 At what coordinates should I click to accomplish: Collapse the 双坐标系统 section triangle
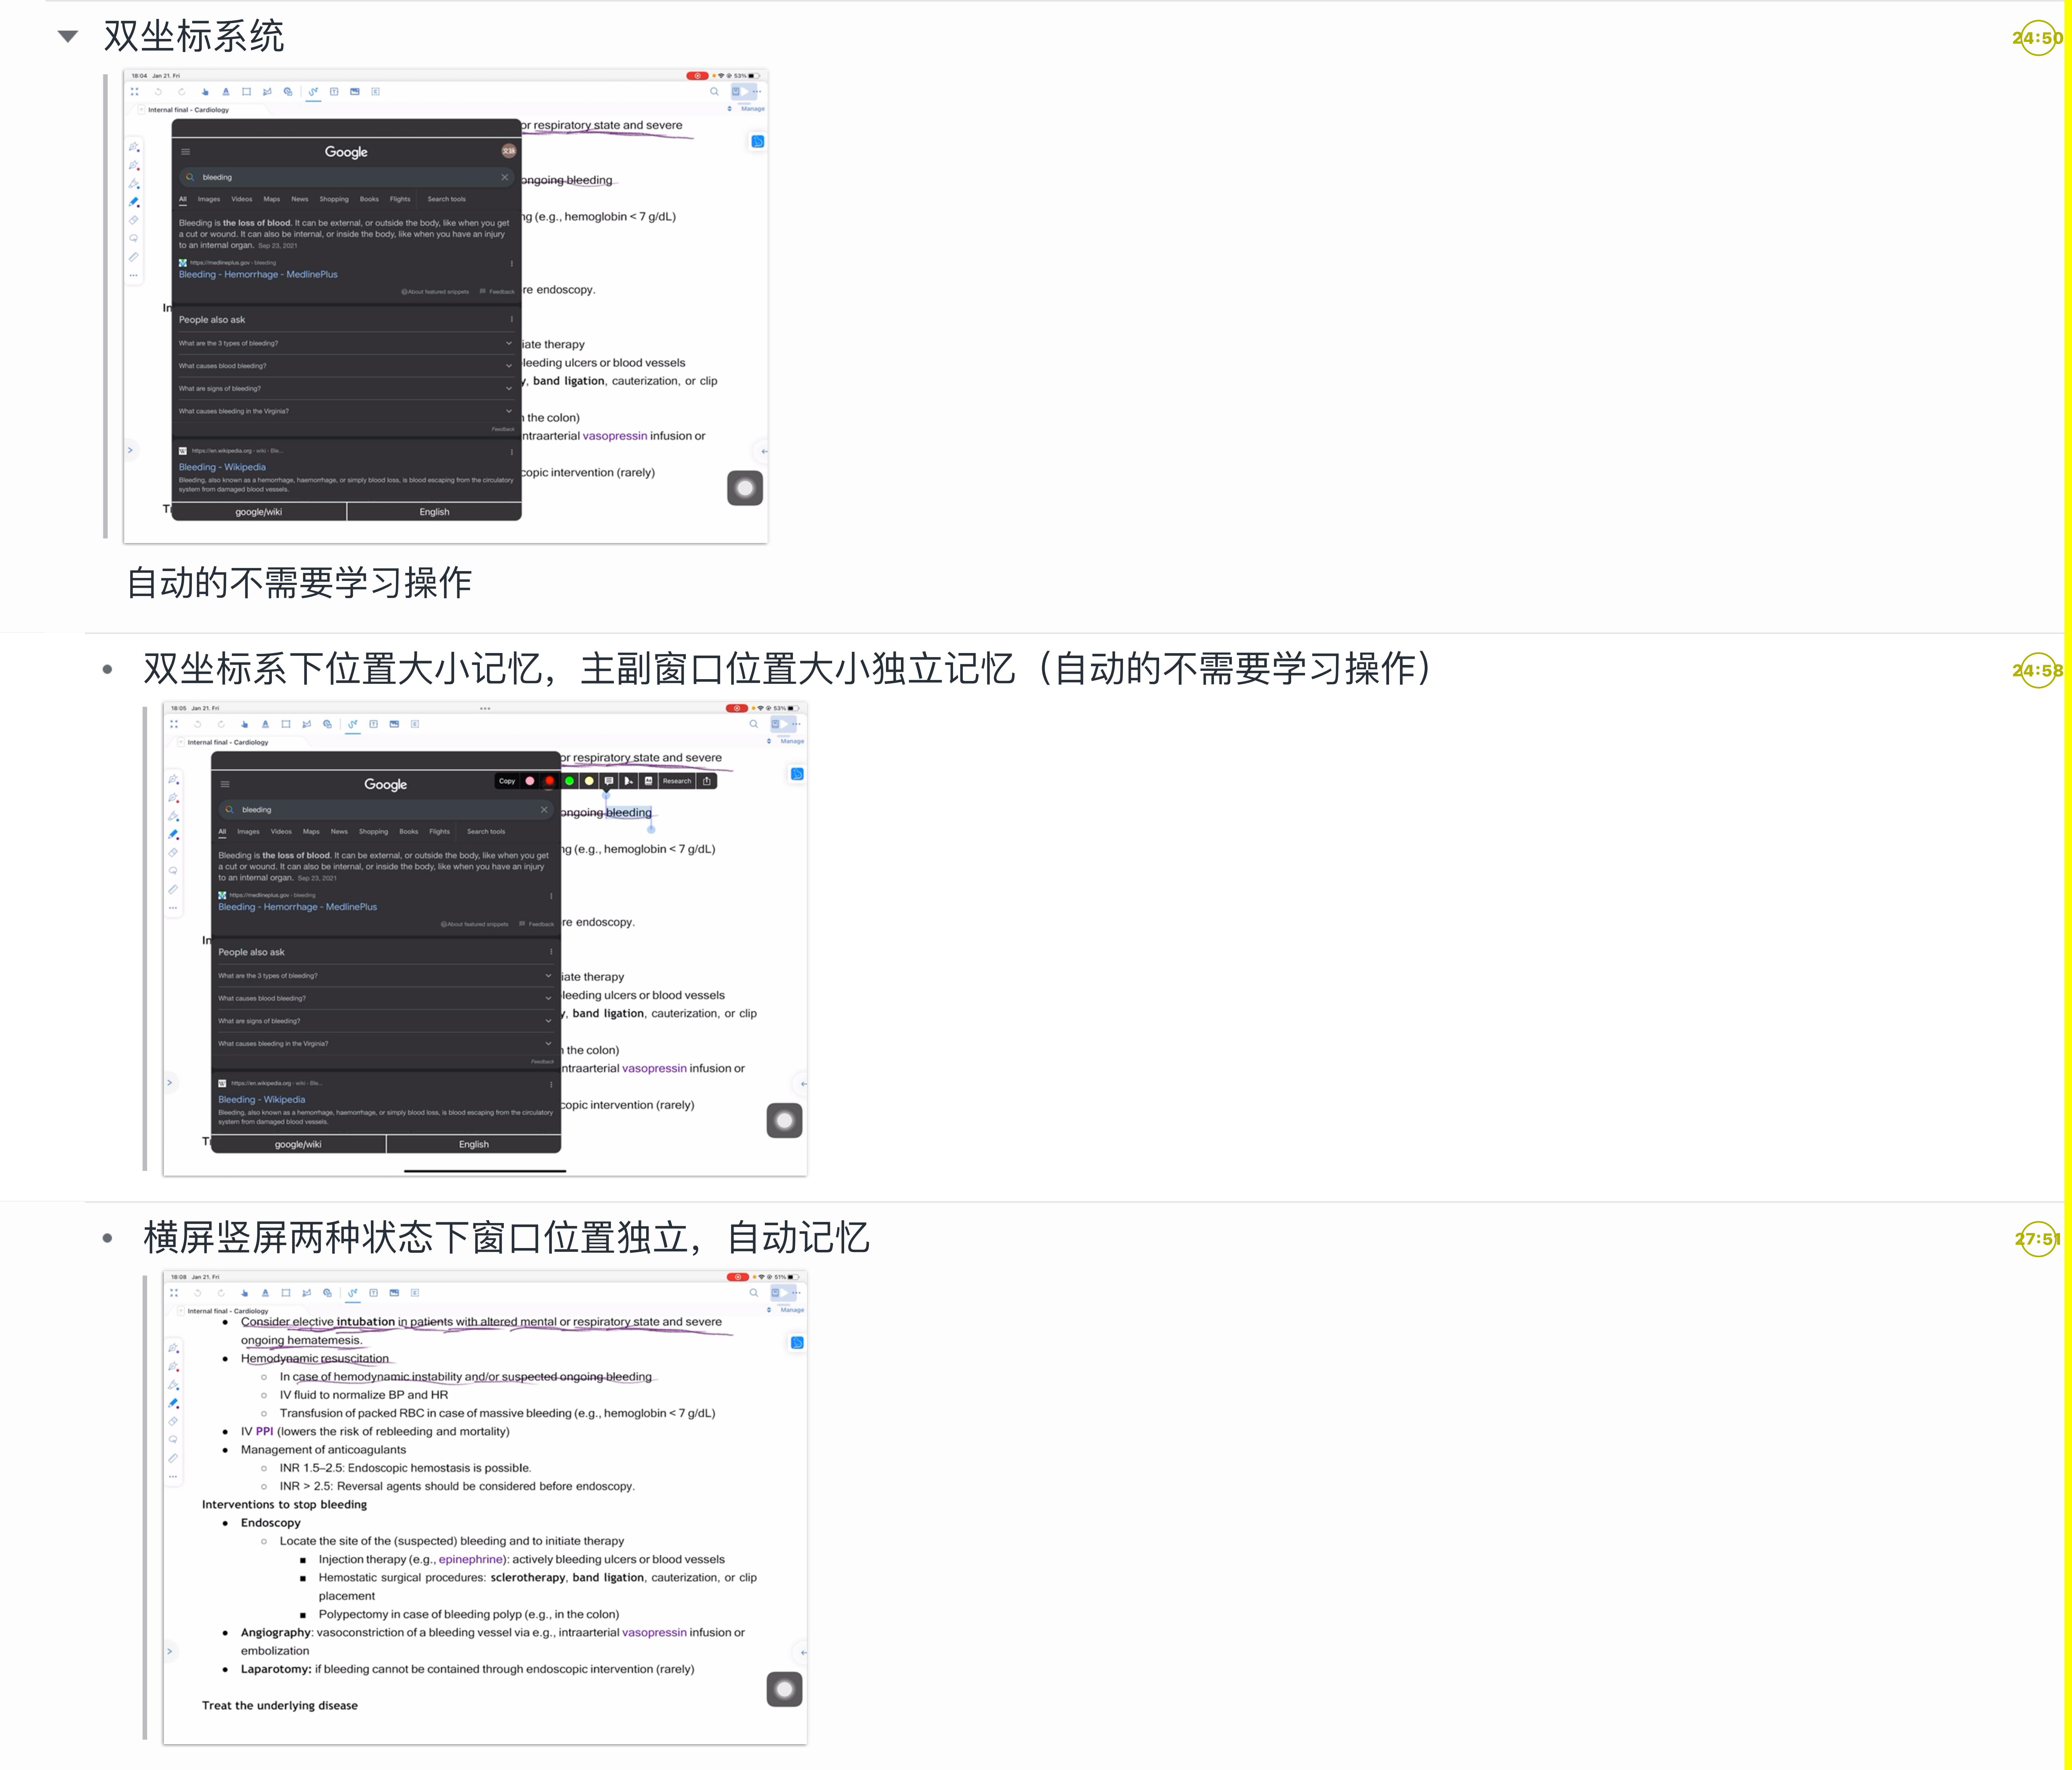point(68,37)
